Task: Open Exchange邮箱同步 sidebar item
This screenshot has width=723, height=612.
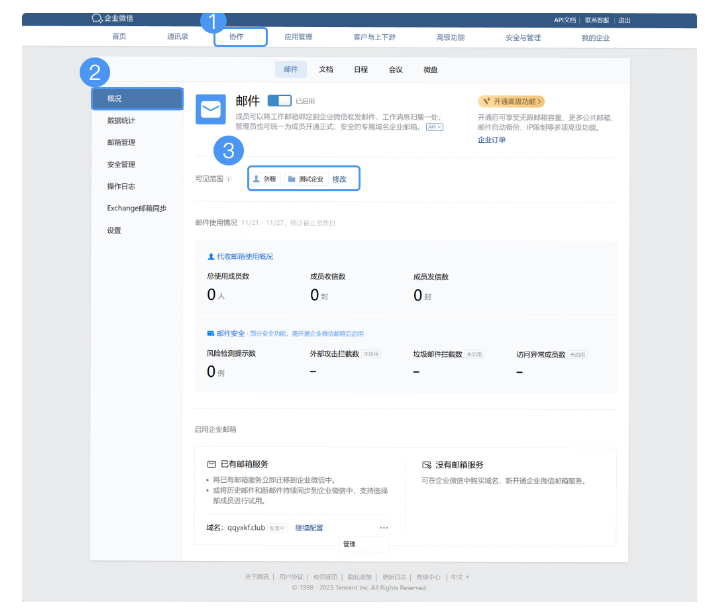Action: 136,208
